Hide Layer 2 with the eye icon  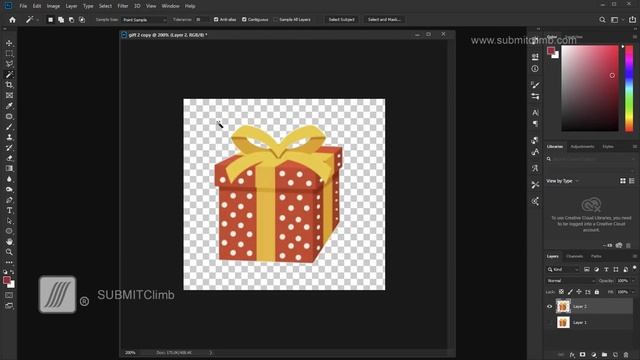549,307
